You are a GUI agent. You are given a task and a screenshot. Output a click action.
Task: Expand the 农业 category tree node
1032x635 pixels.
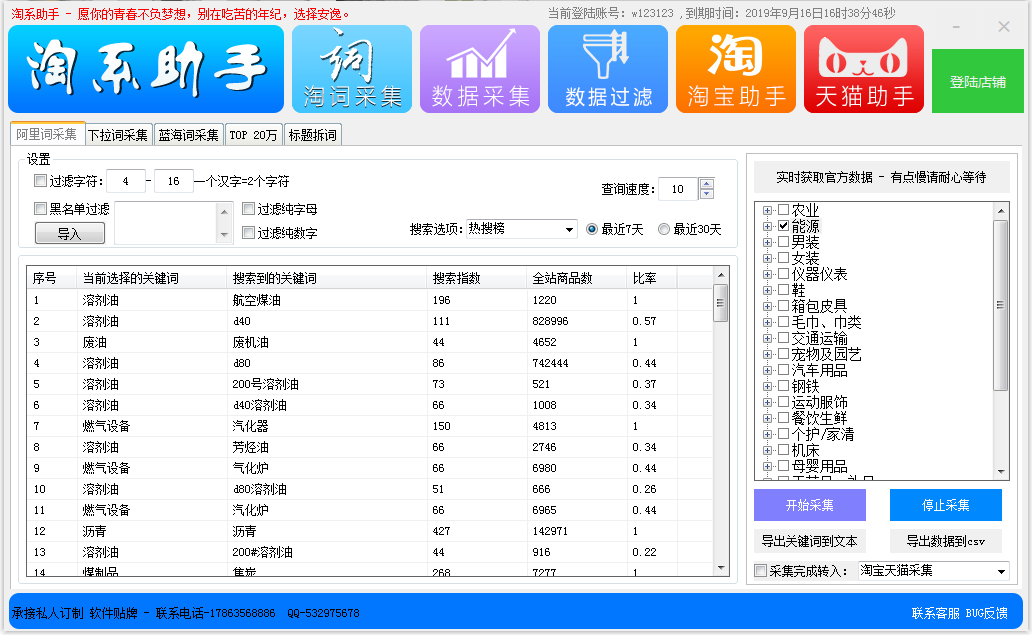767,211
